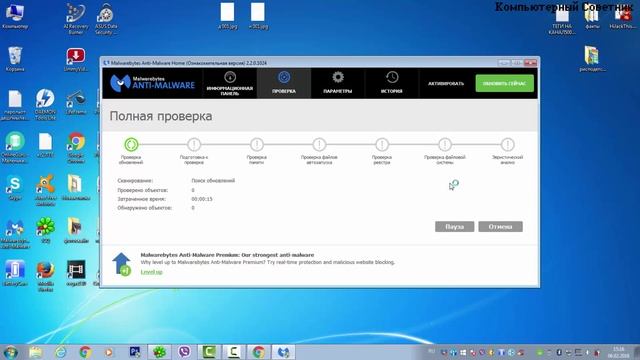The width and height of the screenshot is (640, 360).
Task: Select the a 001.jpg desktop file
Action: click(x=227, y=16)
